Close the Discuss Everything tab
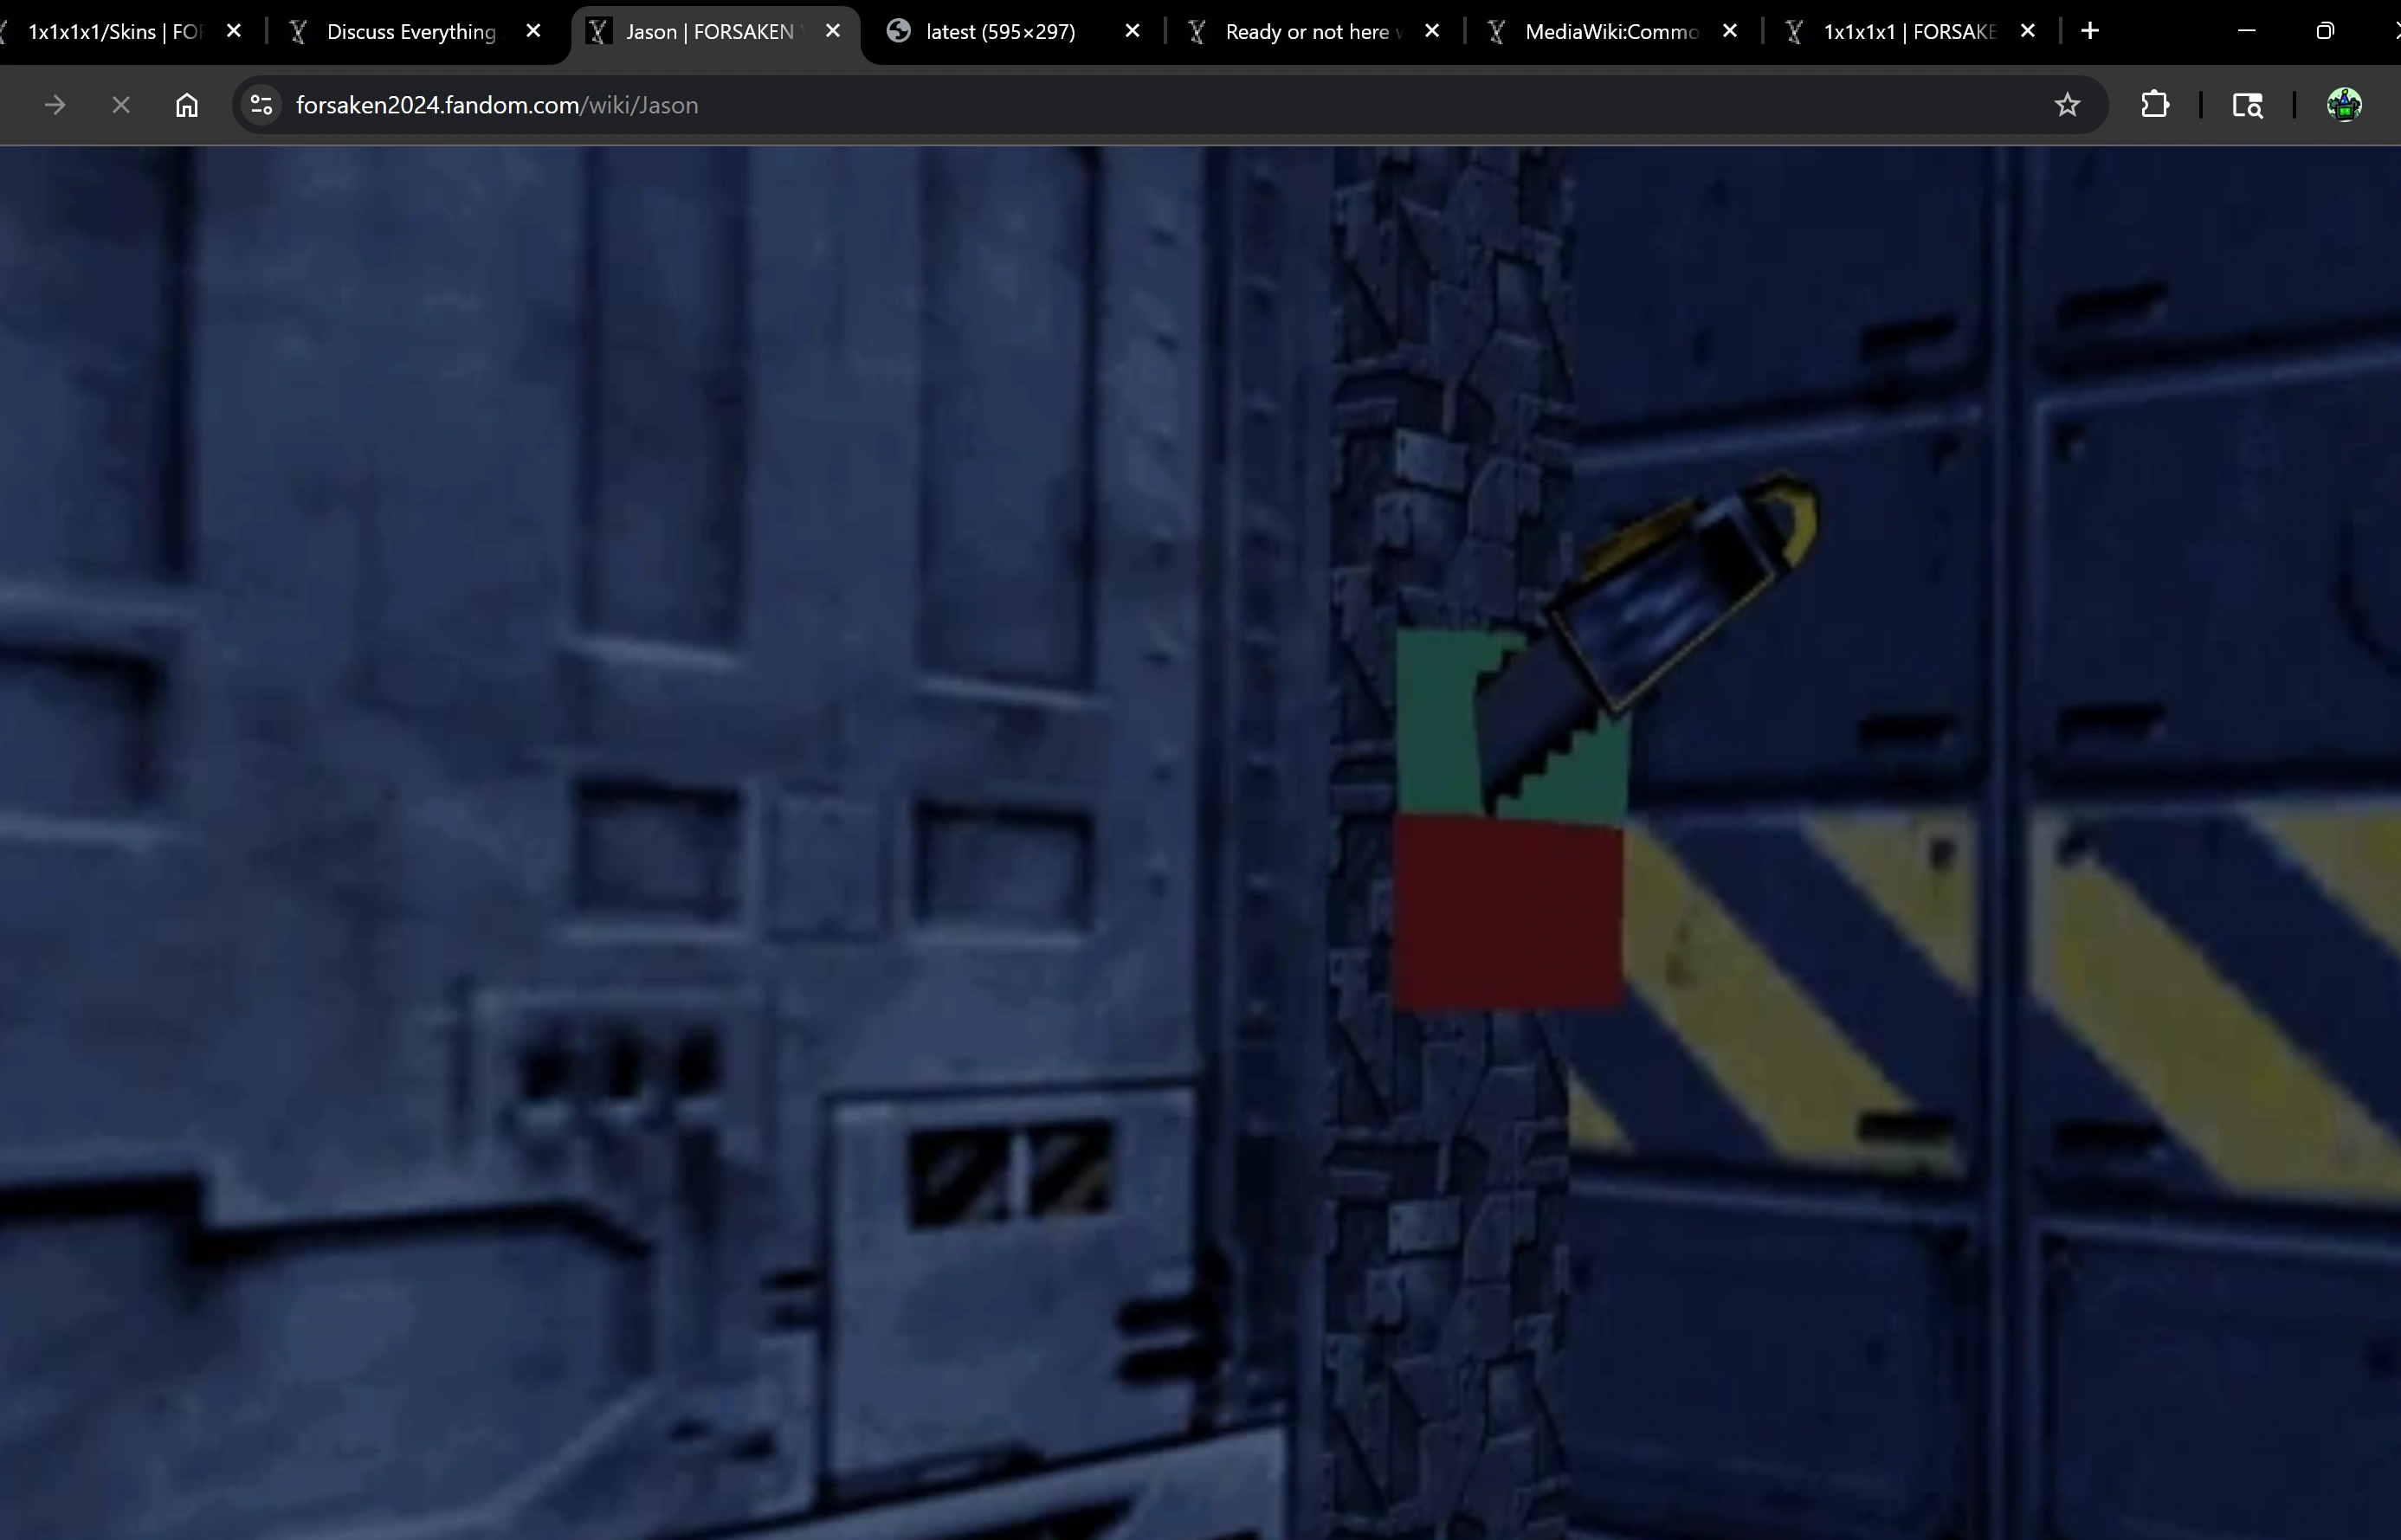The width and height of the screenshot is (2401, 1540). point(533,31)
